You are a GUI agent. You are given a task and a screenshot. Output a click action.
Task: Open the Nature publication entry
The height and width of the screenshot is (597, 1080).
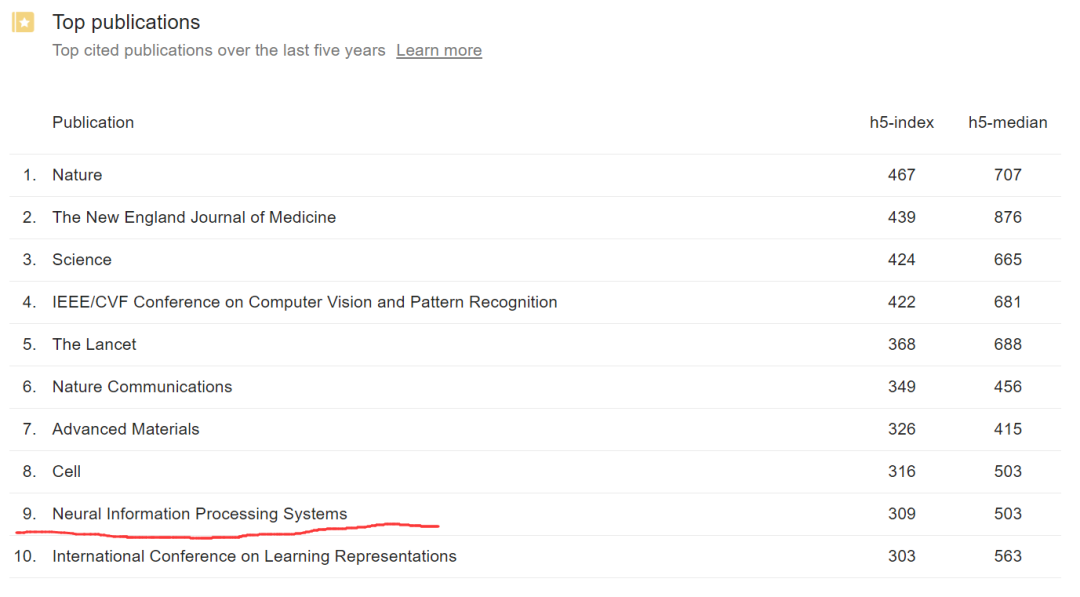(77, 175)
